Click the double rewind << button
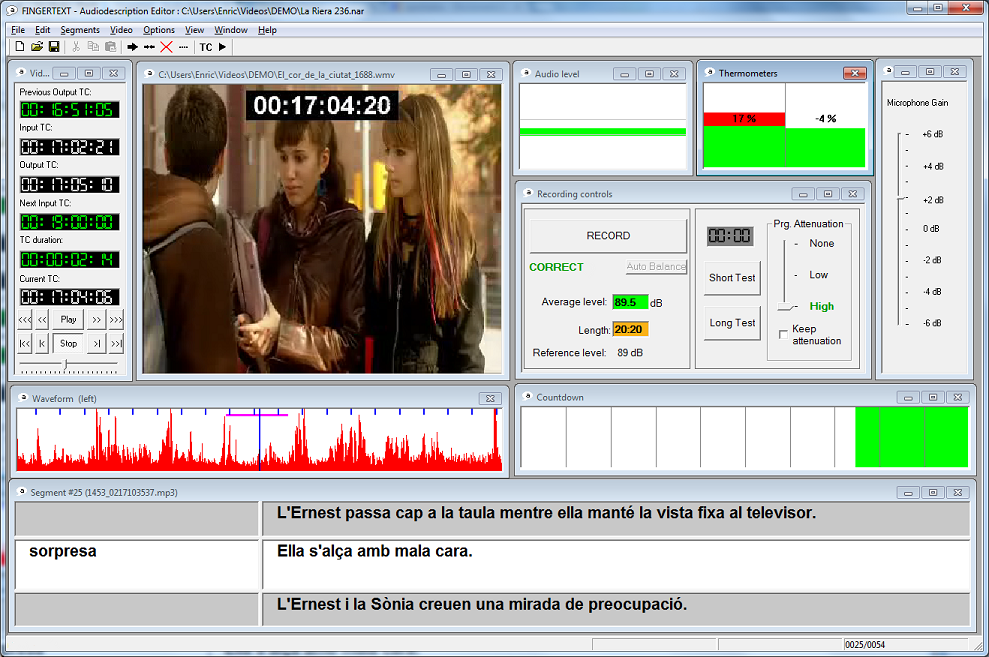The width and height of the screenshot is (989, 657). click(x=42, y=320)
